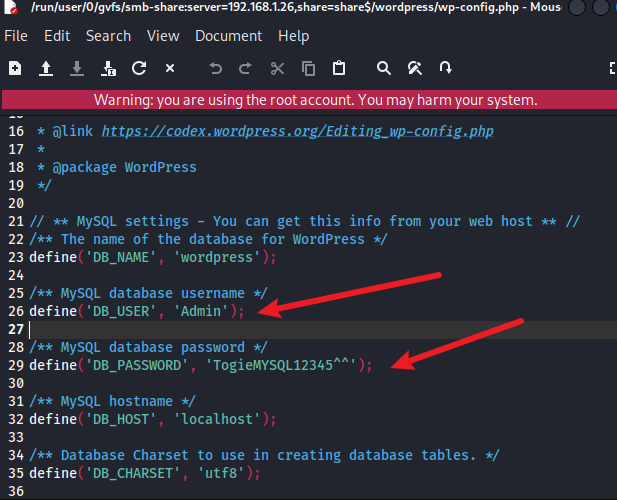Image resolution: width=617 pixels, height=500 pixels.
Task: Redo the last undone edit
Action: [x=246, y=68]
